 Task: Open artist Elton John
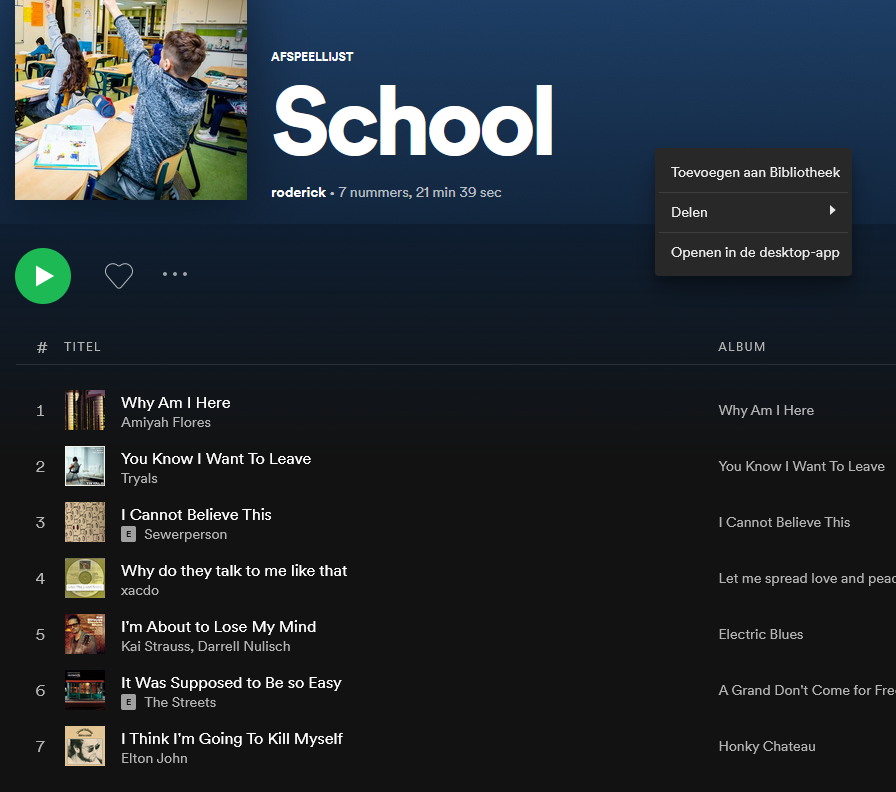click(x=154, y=758)
